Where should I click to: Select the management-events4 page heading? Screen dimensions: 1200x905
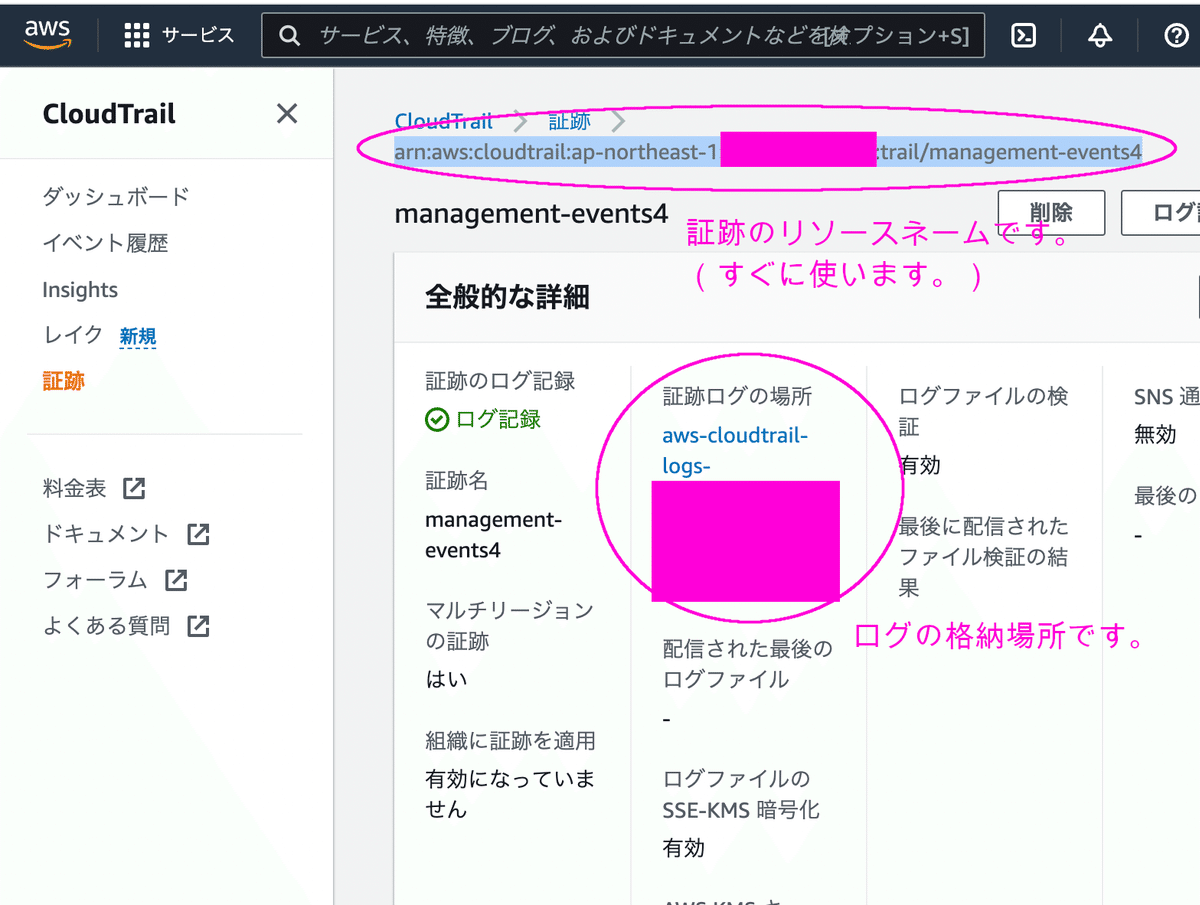click(x=531, y=213)
